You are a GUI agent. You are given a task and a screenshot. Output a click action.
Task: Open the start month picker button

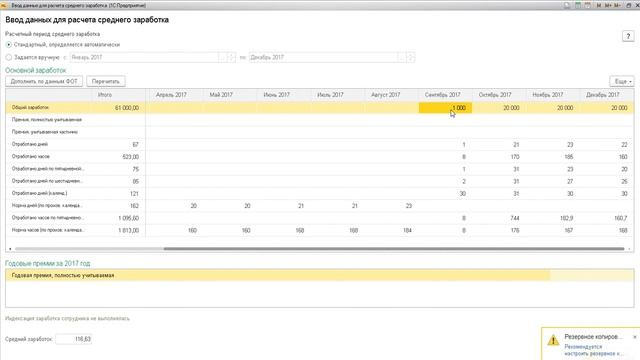tap(222, 58)
